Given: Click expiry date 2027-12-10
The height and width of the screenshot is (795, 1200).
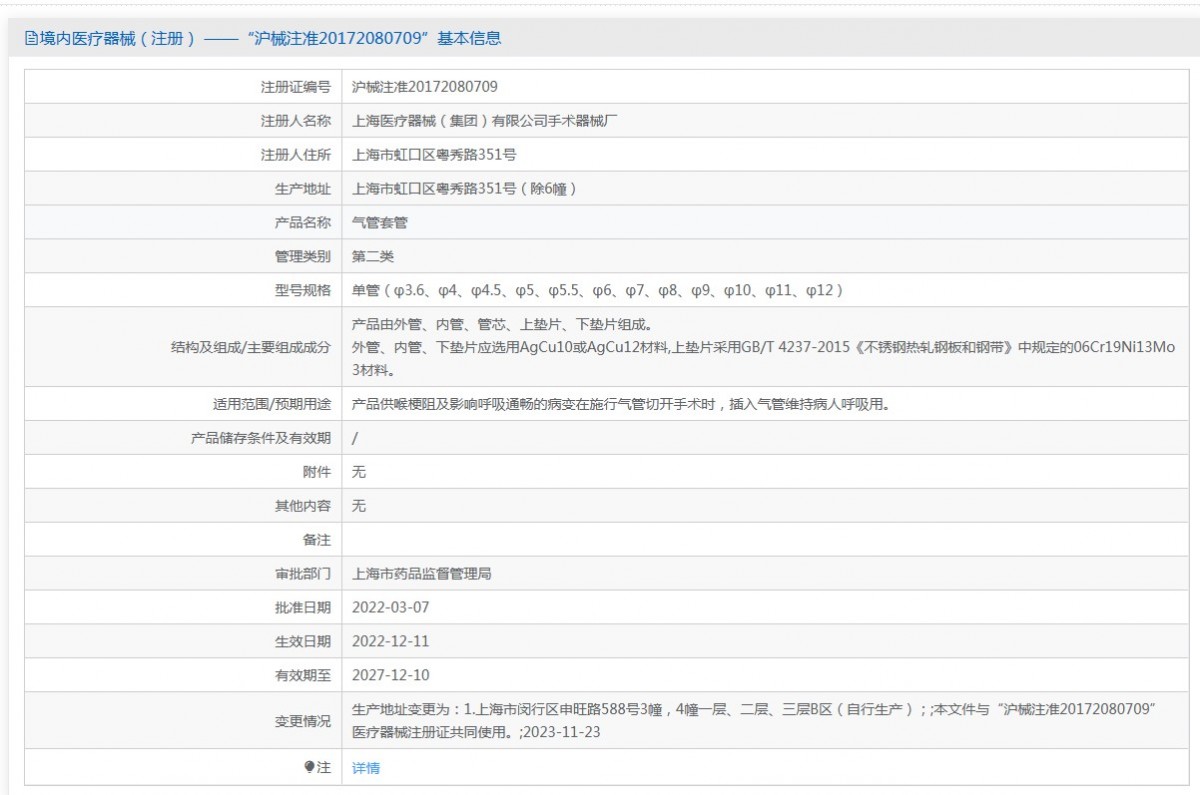Looking at the screenshot, I should point(391,675).
